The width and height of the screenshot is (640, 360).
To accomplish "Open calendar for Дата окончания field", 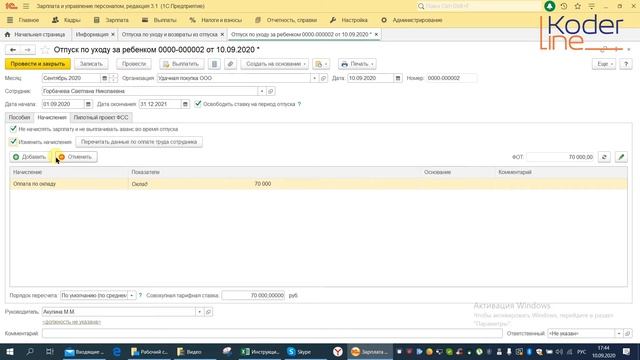I will (185, 104).
